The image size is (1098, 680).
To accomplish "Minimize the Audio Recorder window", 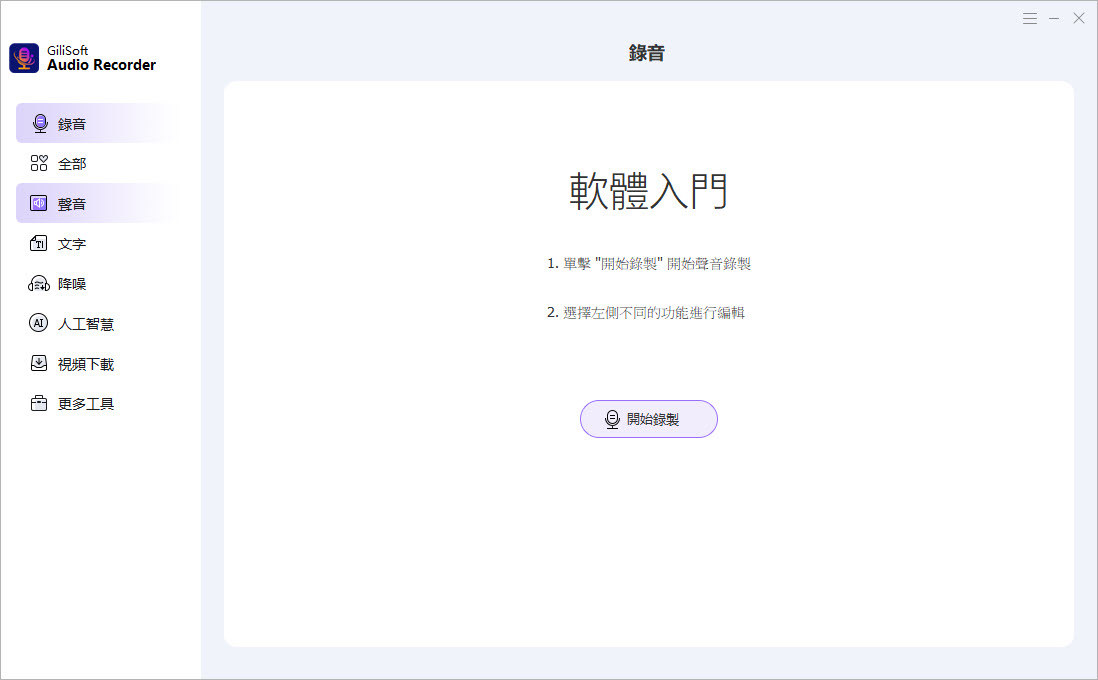I will [1054, 18].
